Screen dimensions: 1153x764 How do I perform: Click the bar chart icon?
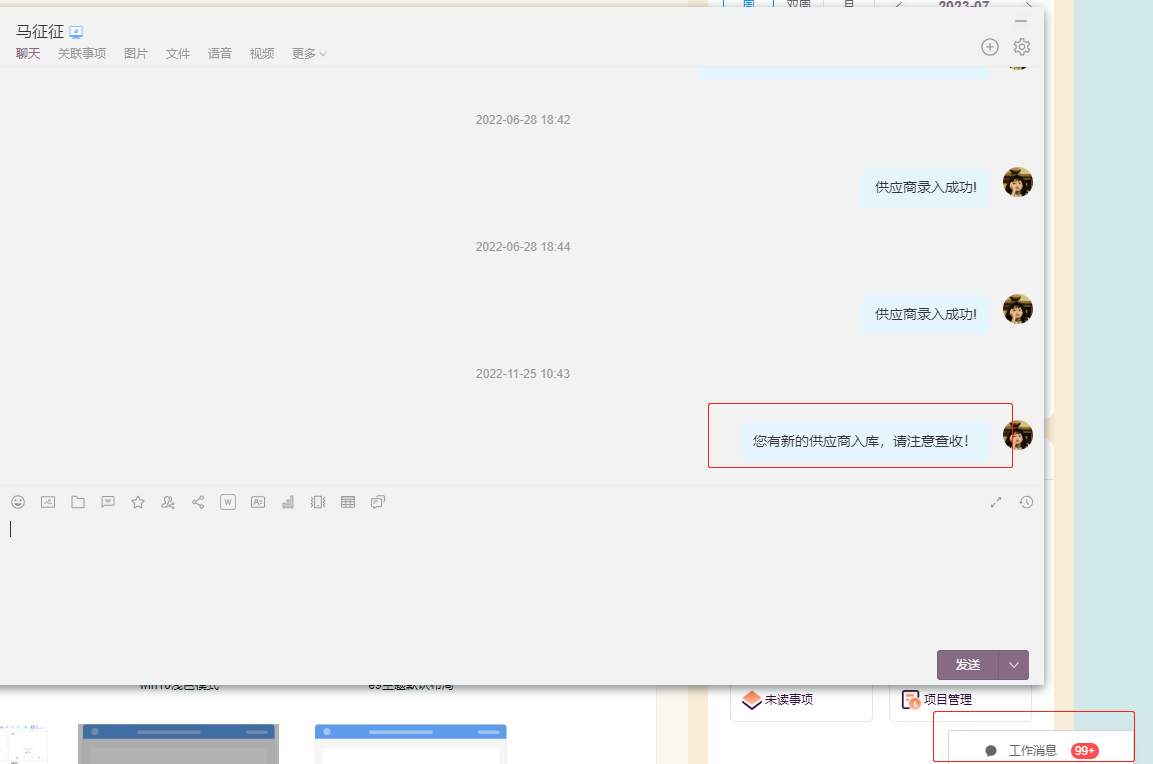(x=288, y=502)
